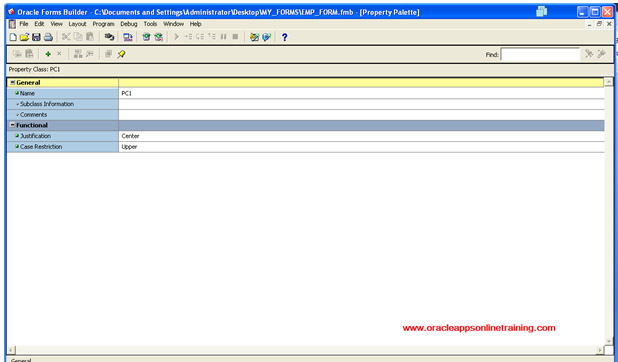Select the Subclass Information property row

[x=305, y=104]
